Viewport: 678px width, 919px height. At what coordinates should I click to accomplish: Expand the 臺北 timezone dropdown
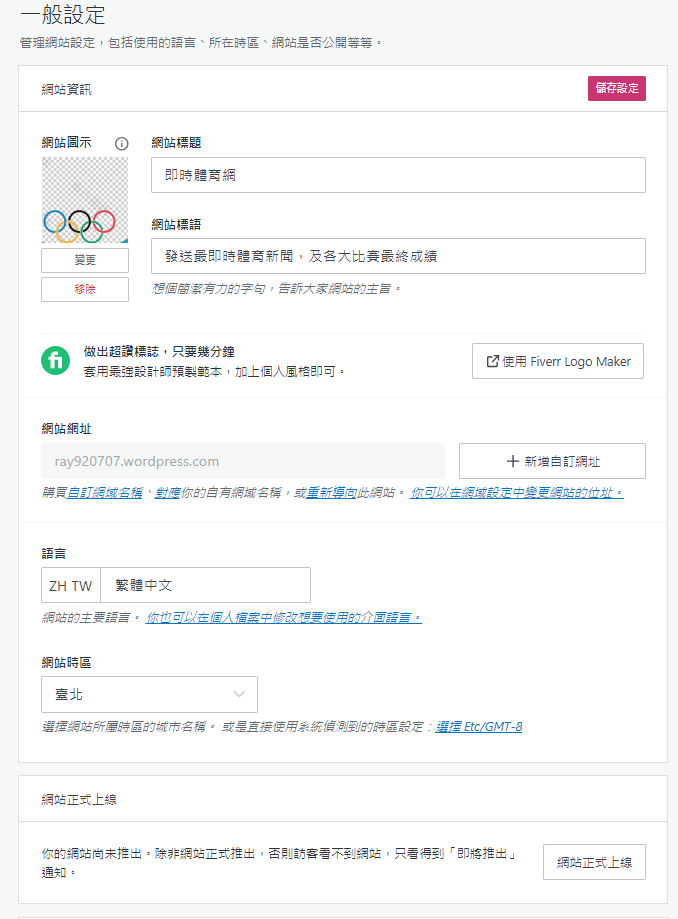149,694
